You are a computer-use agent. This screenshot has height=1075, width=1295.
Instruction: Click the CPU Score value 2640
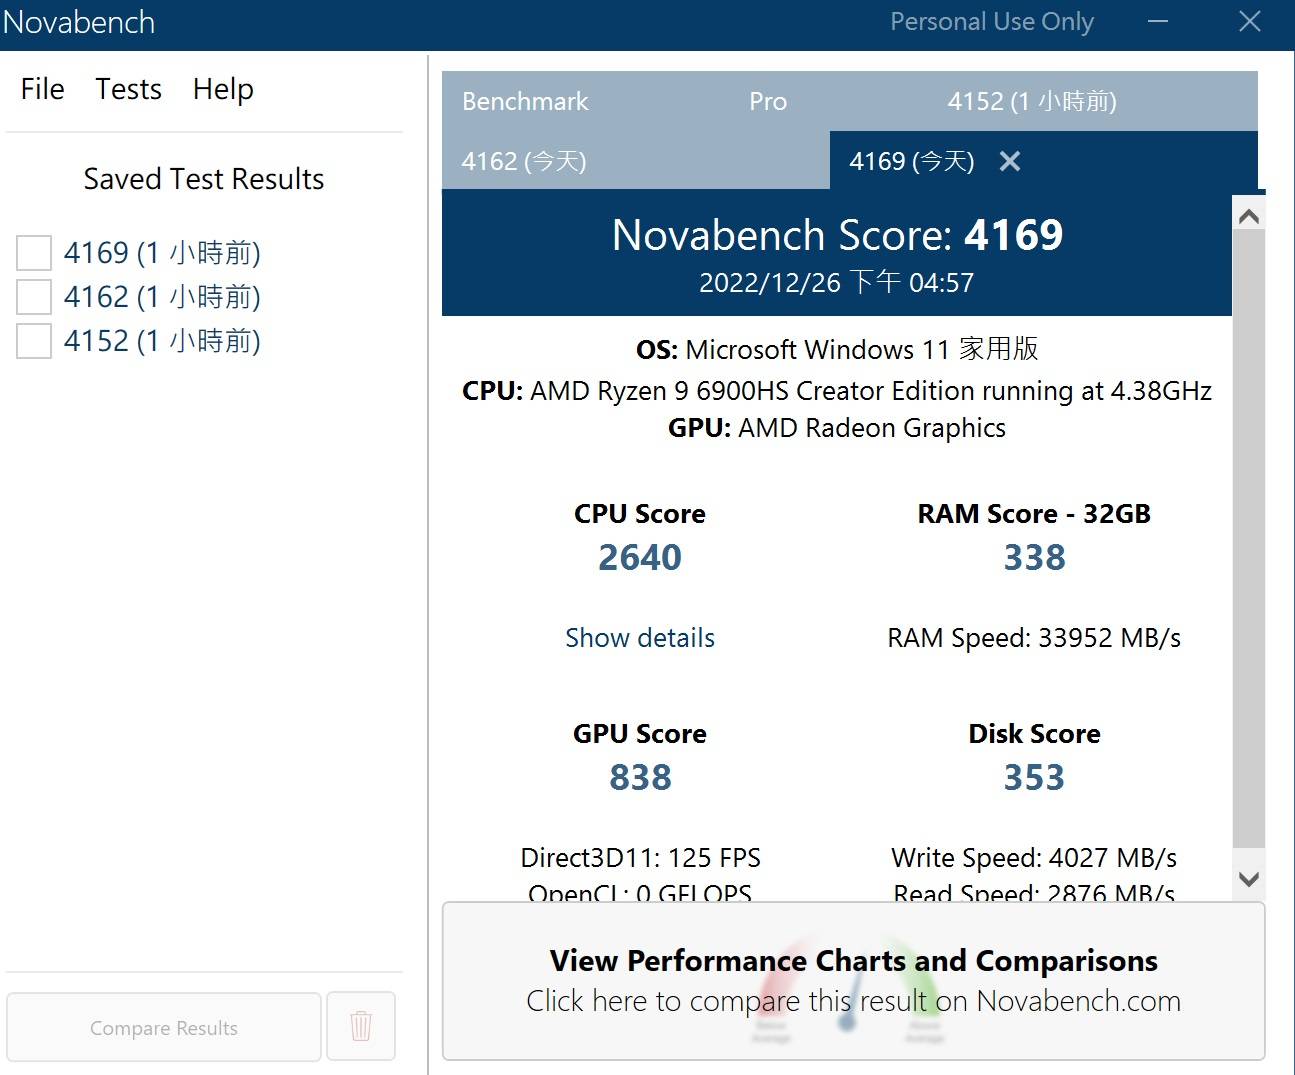pos(640,557)
